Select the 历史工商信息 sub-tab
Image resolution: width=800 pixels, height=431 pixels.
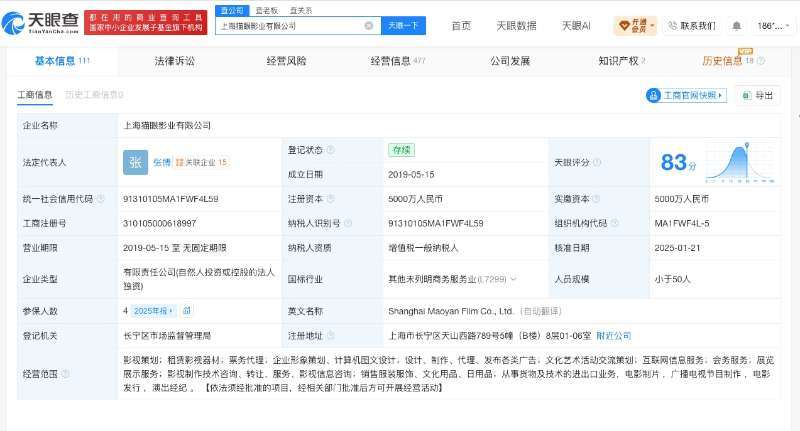point(94,95)
